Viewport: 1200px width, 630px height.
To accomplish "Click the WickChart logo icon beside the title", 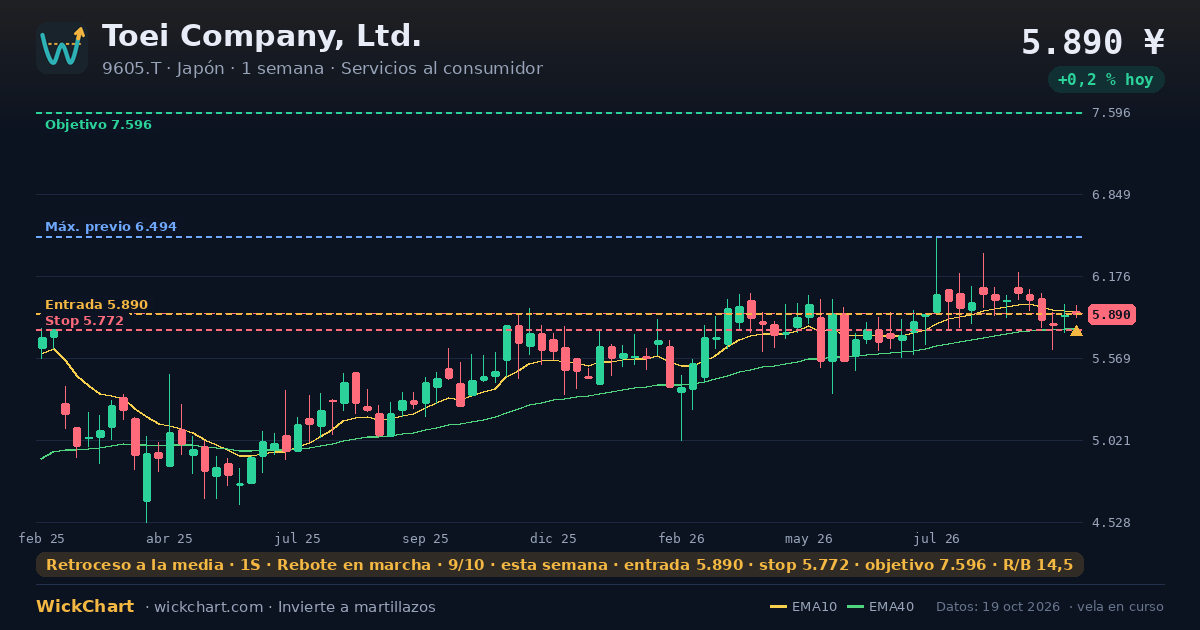I will (62, 48).
